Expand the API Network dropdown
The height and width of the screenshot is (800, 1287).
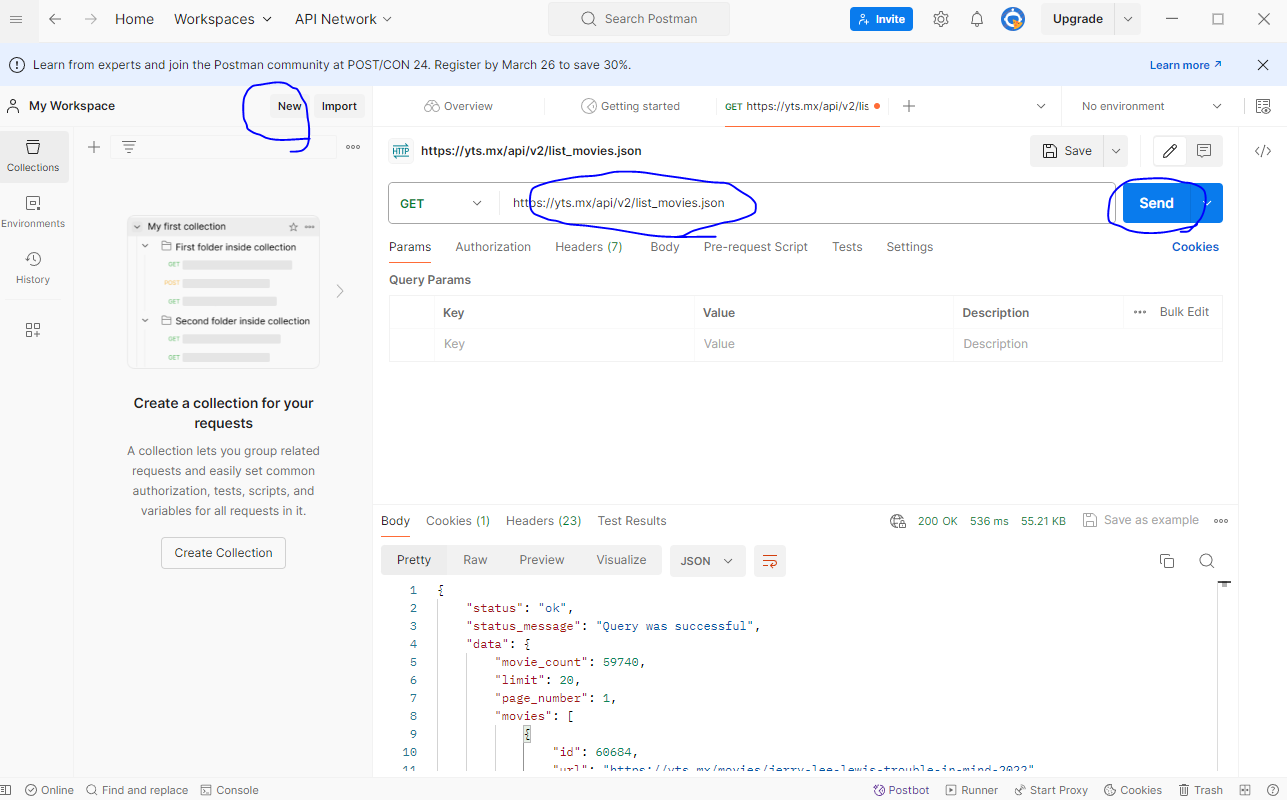coord(343,19)
